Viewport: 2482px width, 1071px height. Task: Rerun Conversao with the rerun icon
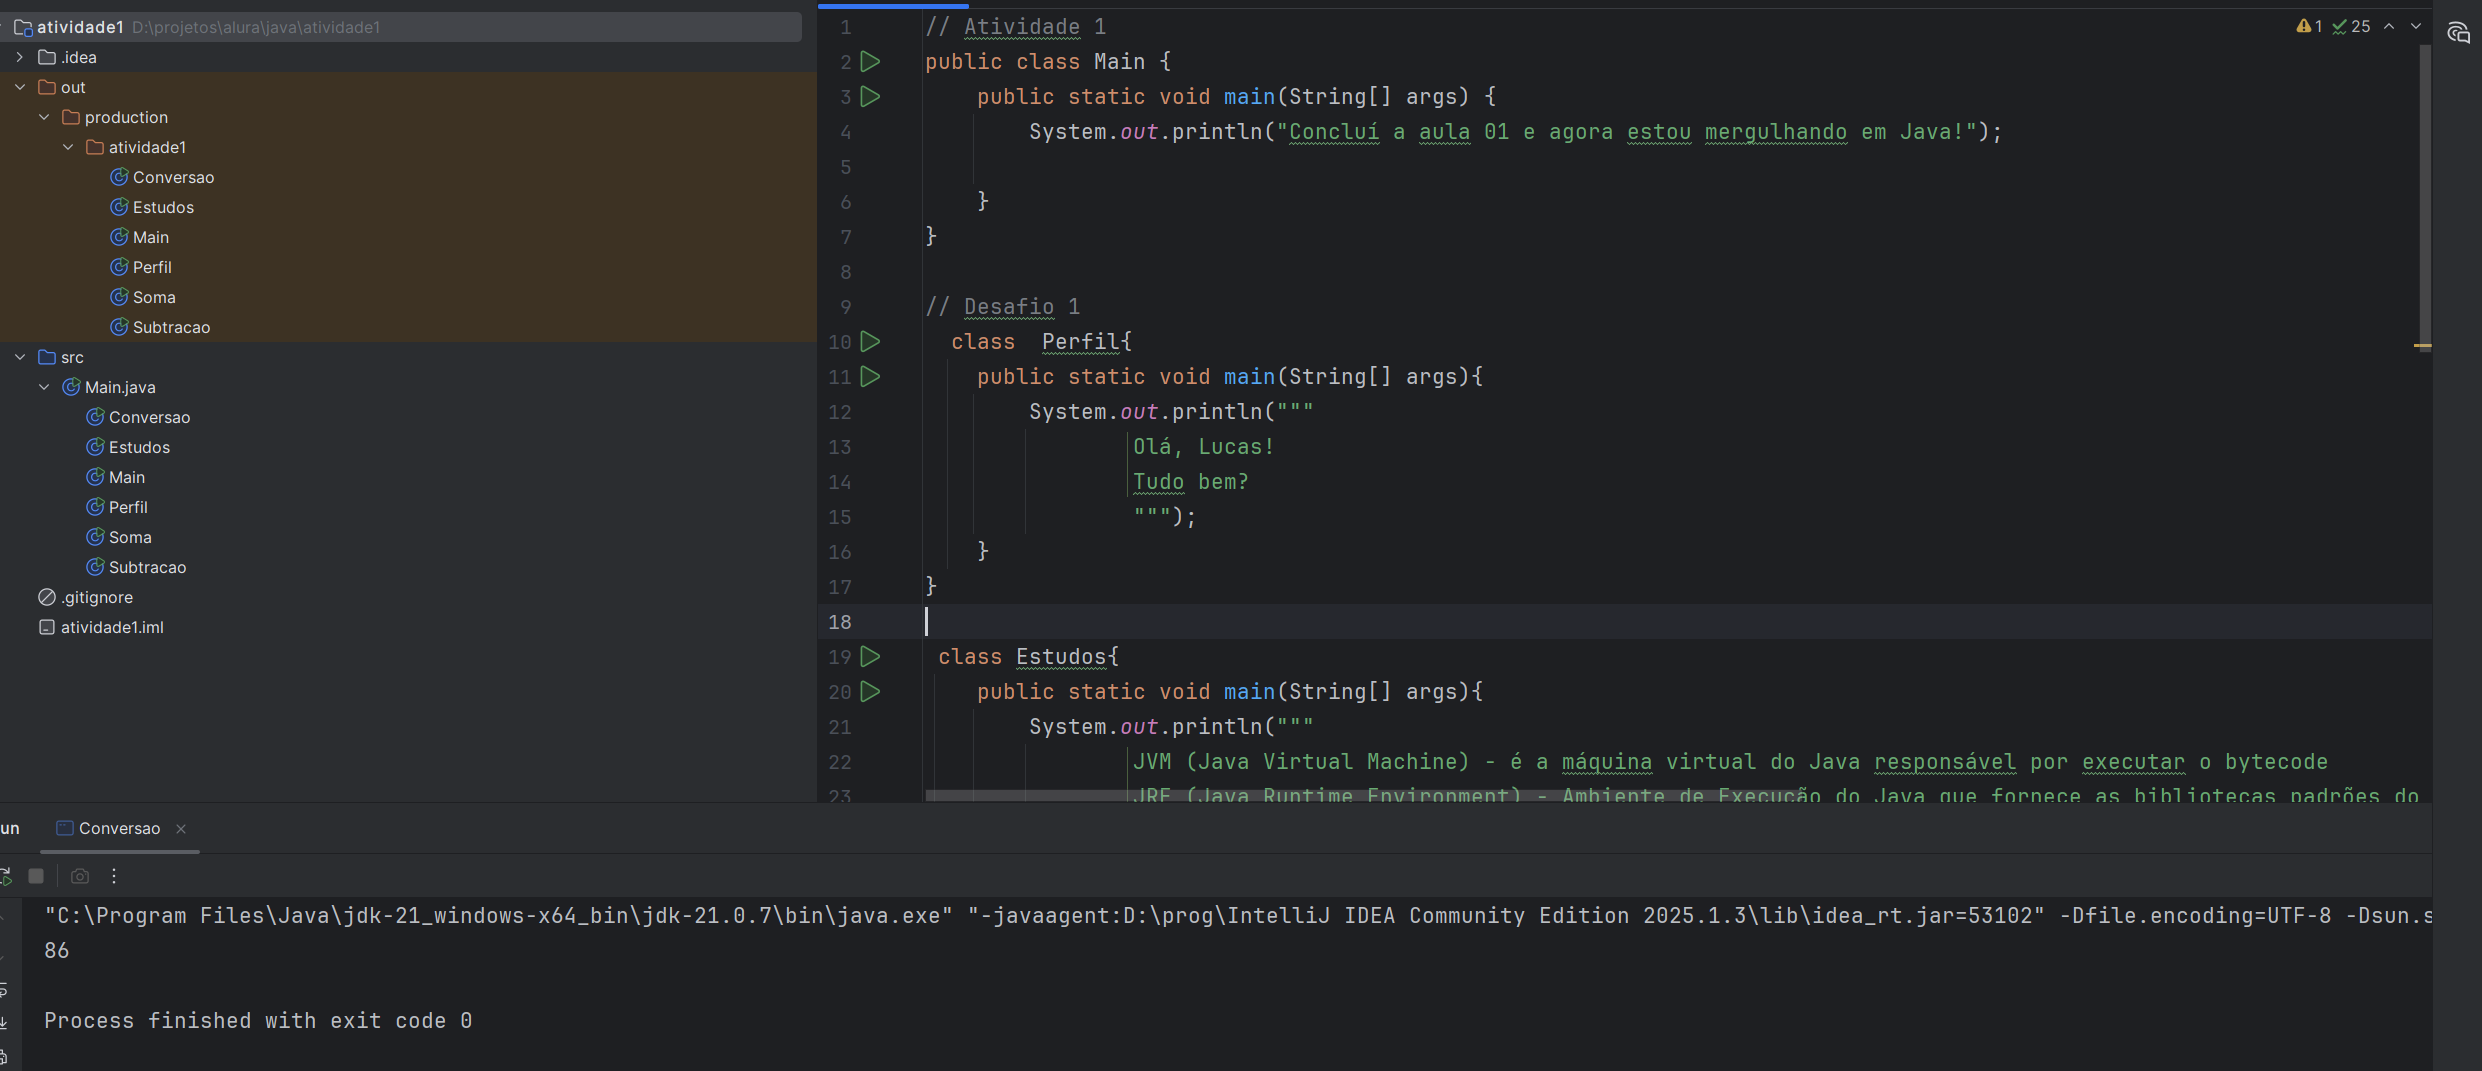click(5, 876)
